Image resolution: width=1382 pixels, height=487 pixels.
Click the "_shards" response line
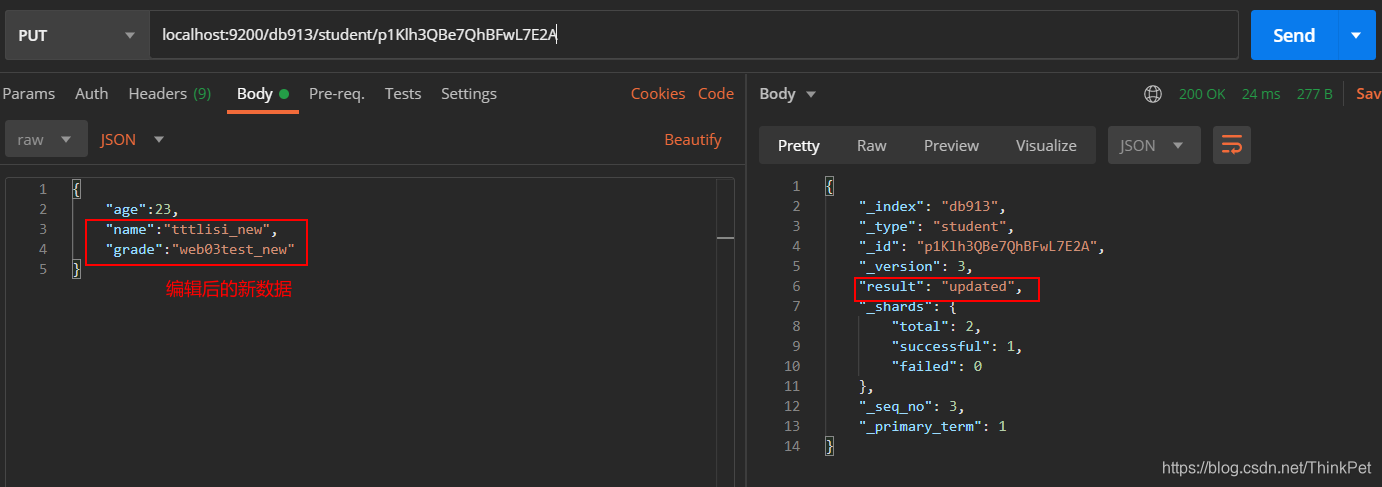pos(910,306)
